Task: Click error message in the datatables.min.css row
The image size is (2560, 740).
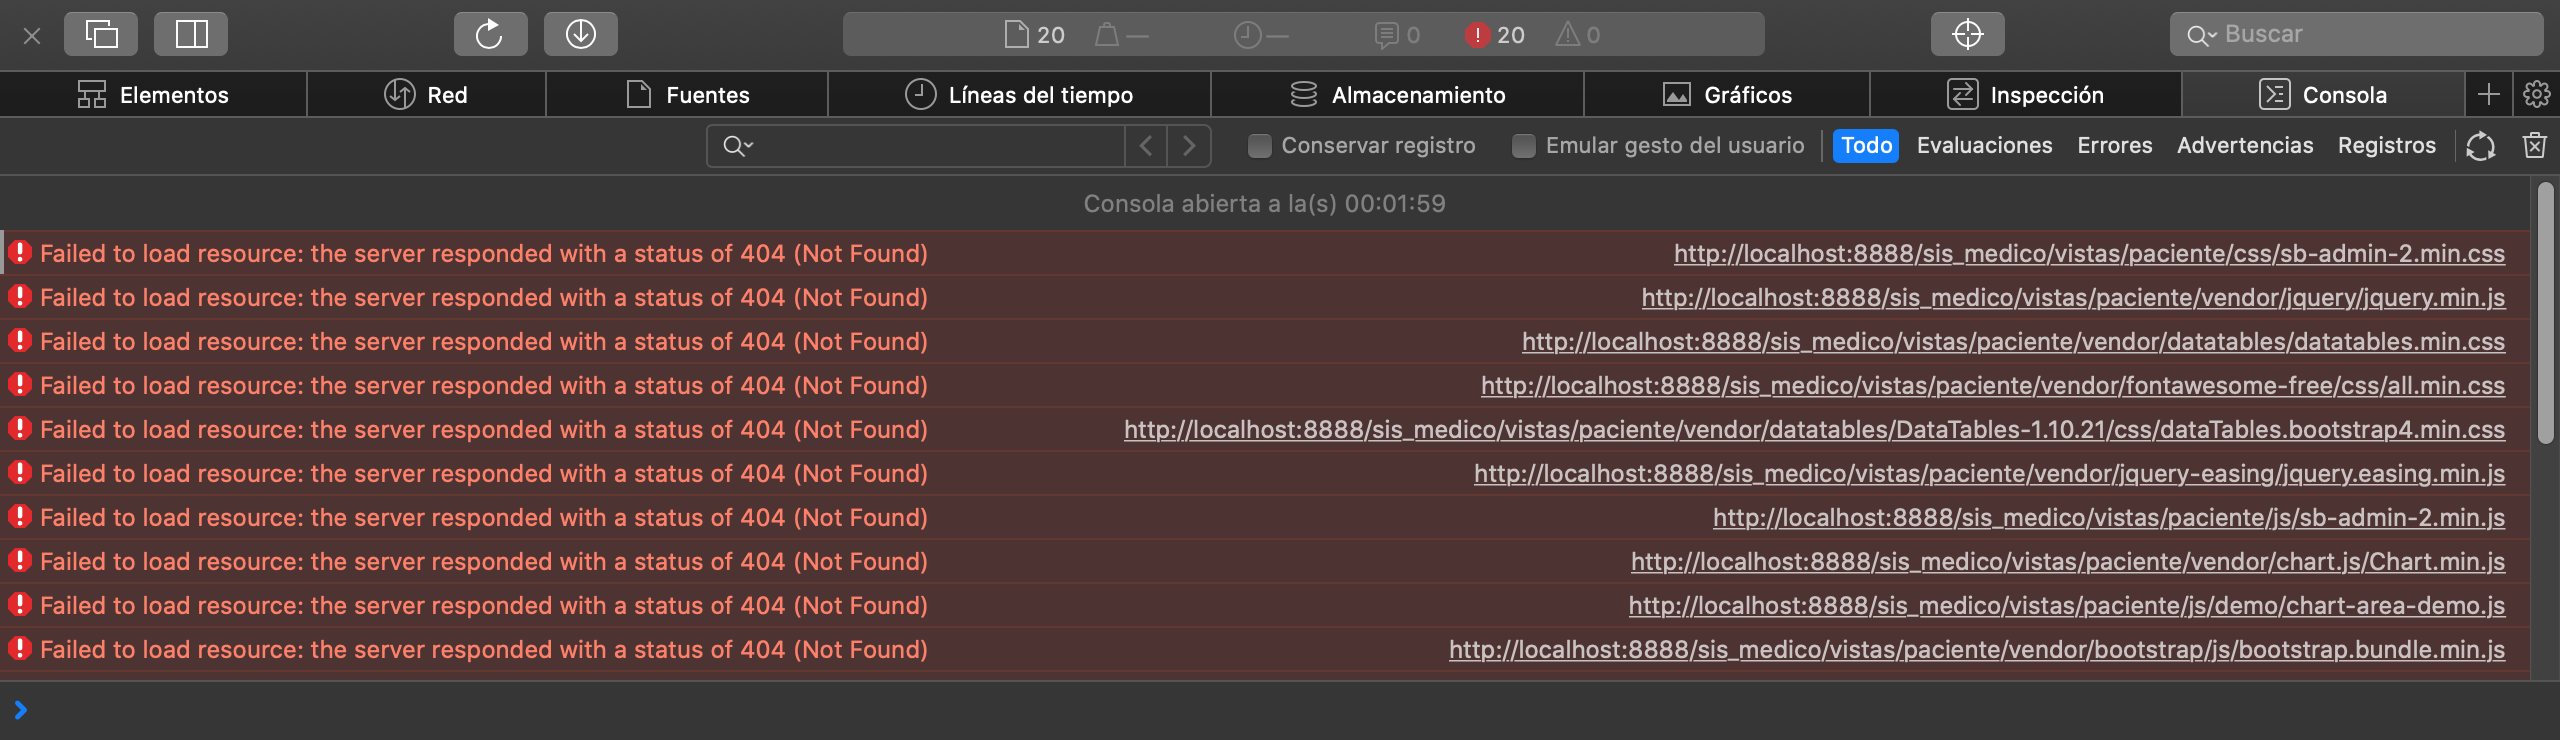Action: (x=484, y=342)
